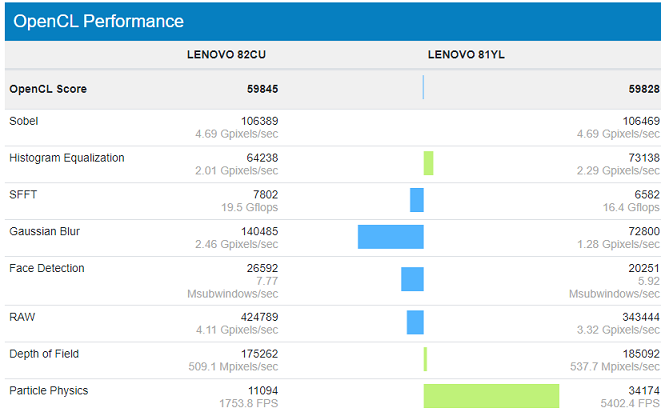Click the 509.1 Mpixels/sec value
The height and width of the screenshot is (416, 661).
233,366
